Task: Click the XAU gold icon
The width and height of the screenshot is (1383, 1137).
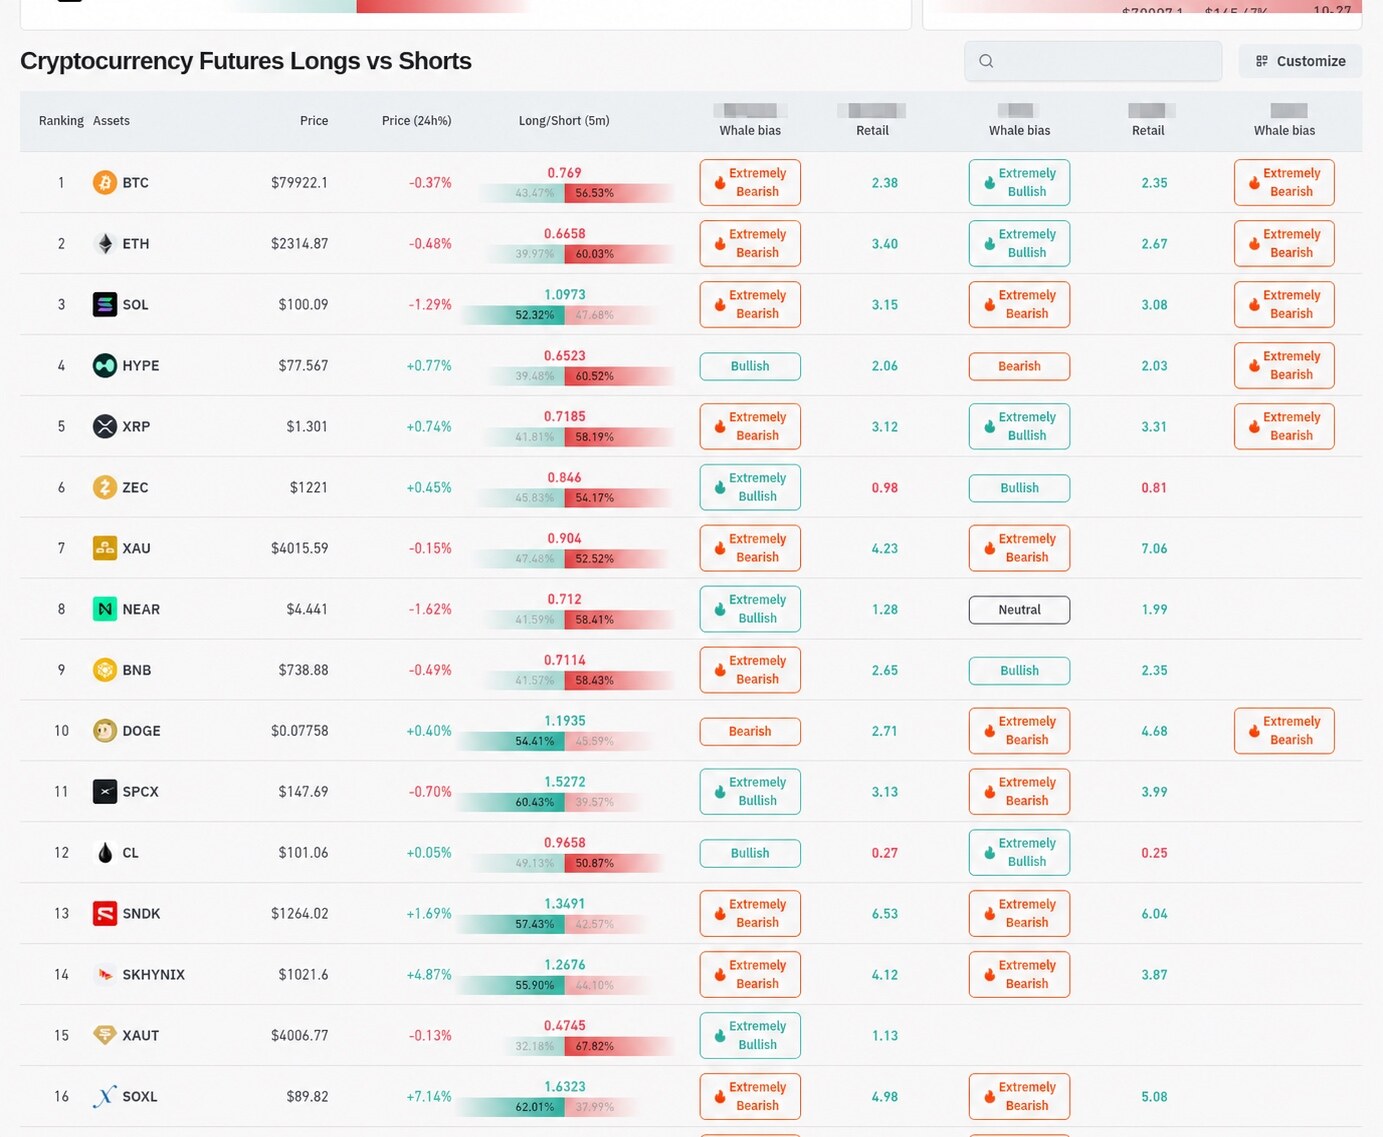Action: coord(105,548)
